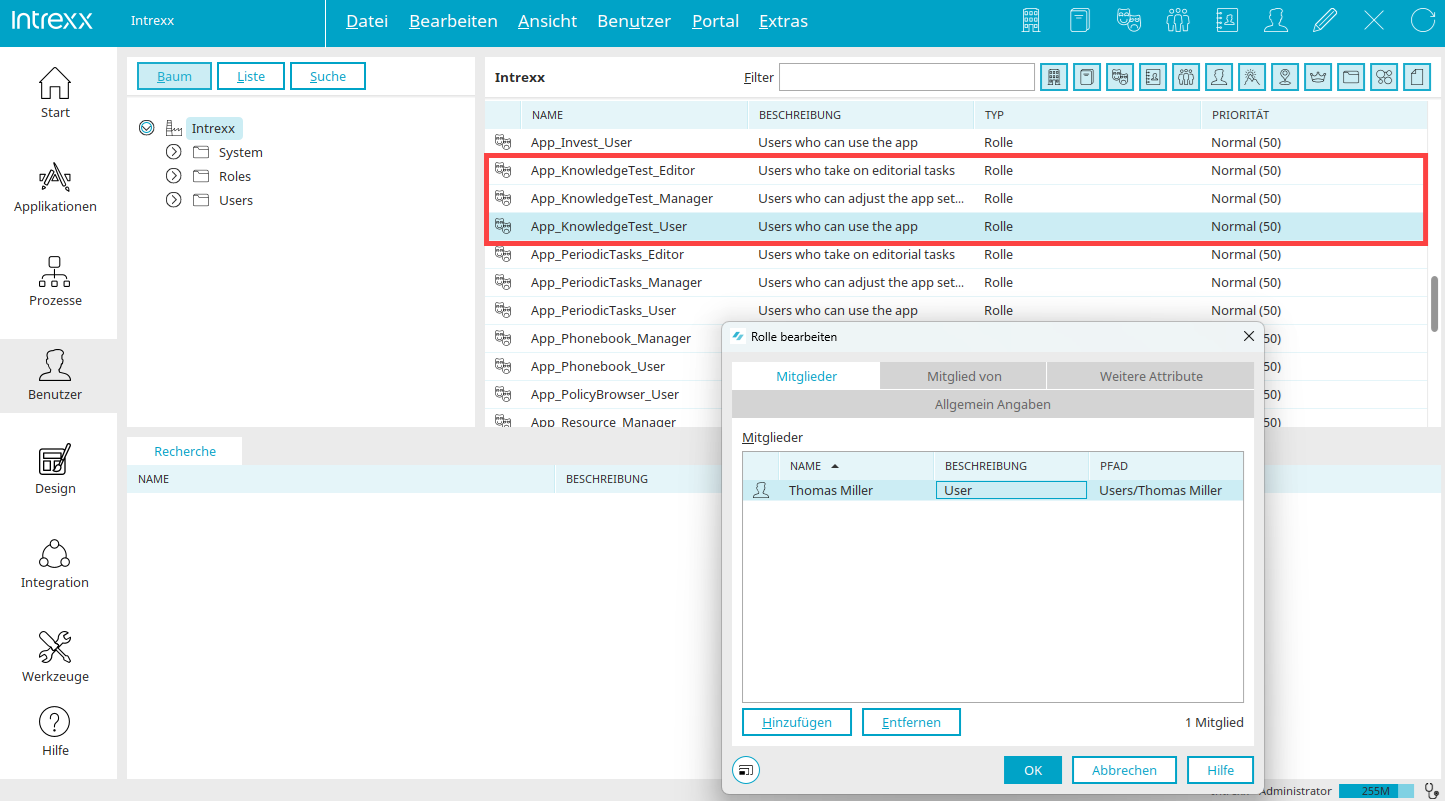Screen dimensions: 1445x801
Task: Expand the System folder in tree
Action: tap(173, 152)
